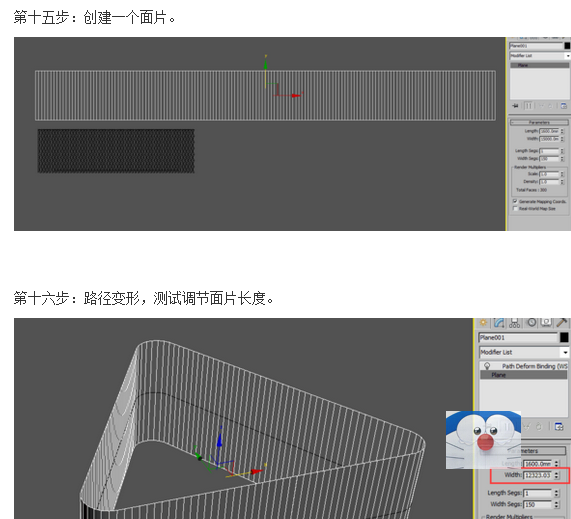Toggle the lightbulb for Path Deform Binding modifier
The image size is (571, 519).
click(x=487, y=366)
